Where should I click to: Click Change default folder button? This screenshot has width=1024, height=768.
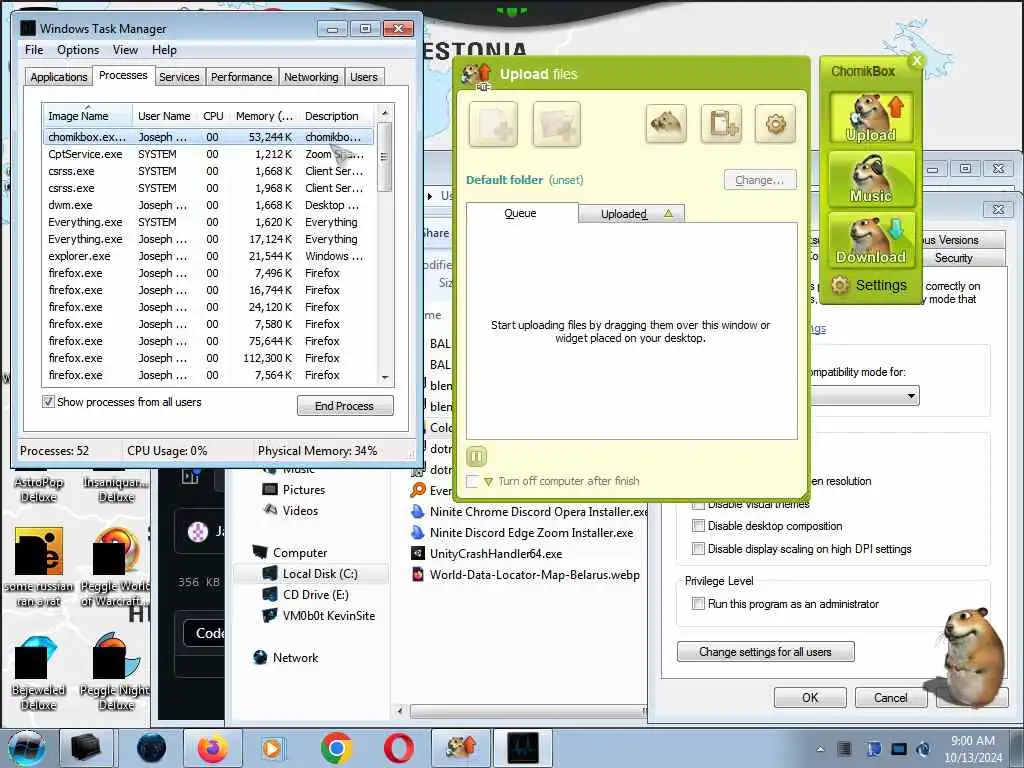click(x=760, y=180)
